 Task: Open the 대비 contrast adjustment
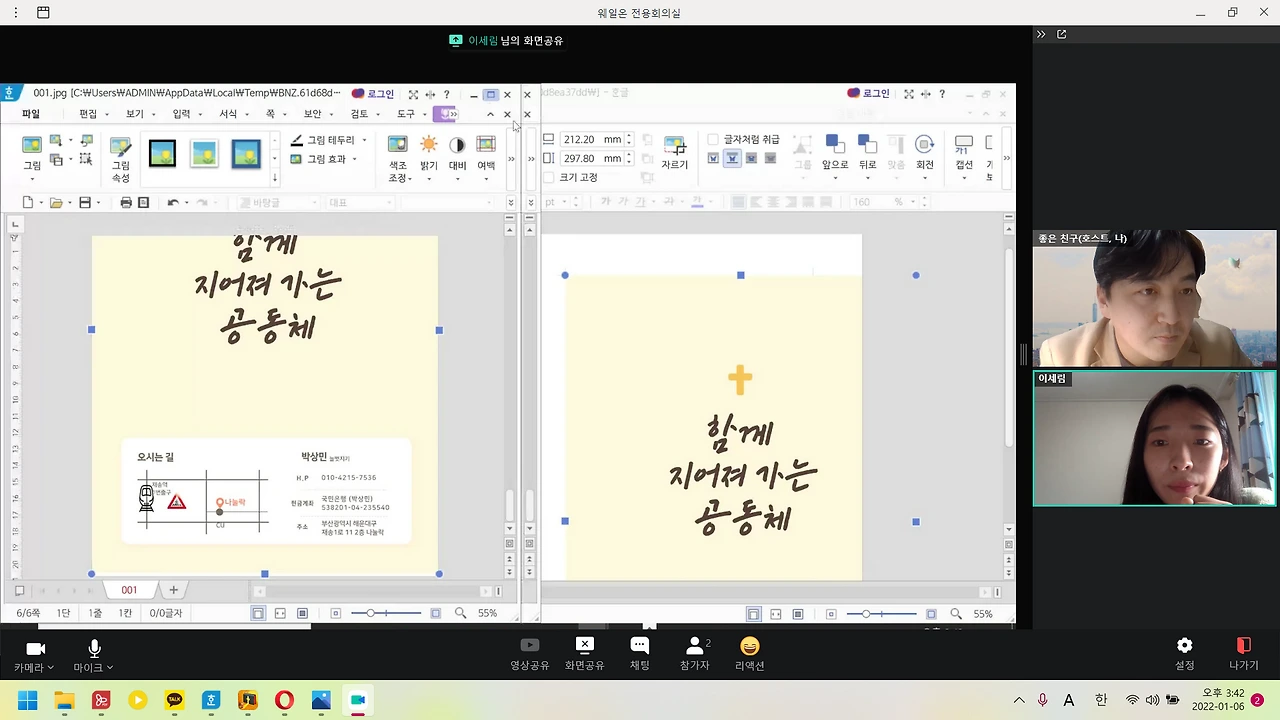457,158
